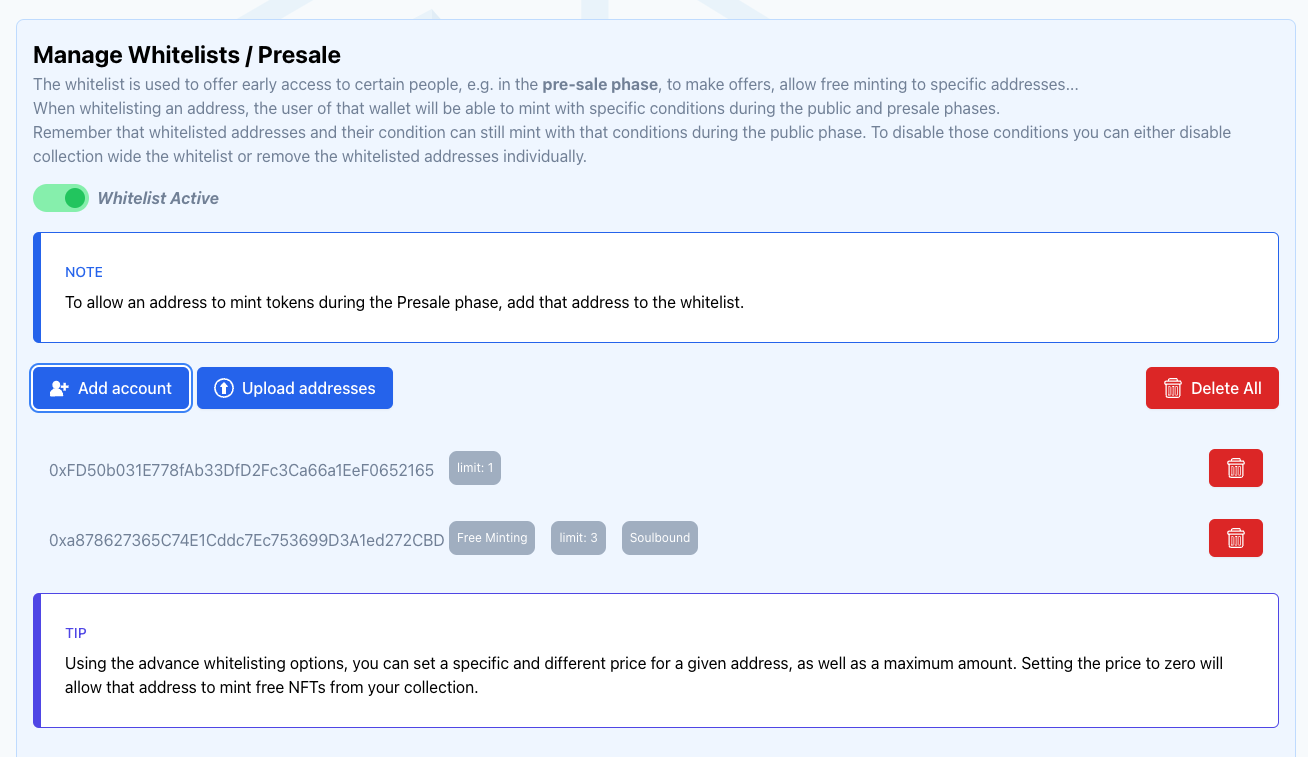Click the Add account button
Image resolution: width=1308 pixels, height=757 pixels.
pos(111,388)
